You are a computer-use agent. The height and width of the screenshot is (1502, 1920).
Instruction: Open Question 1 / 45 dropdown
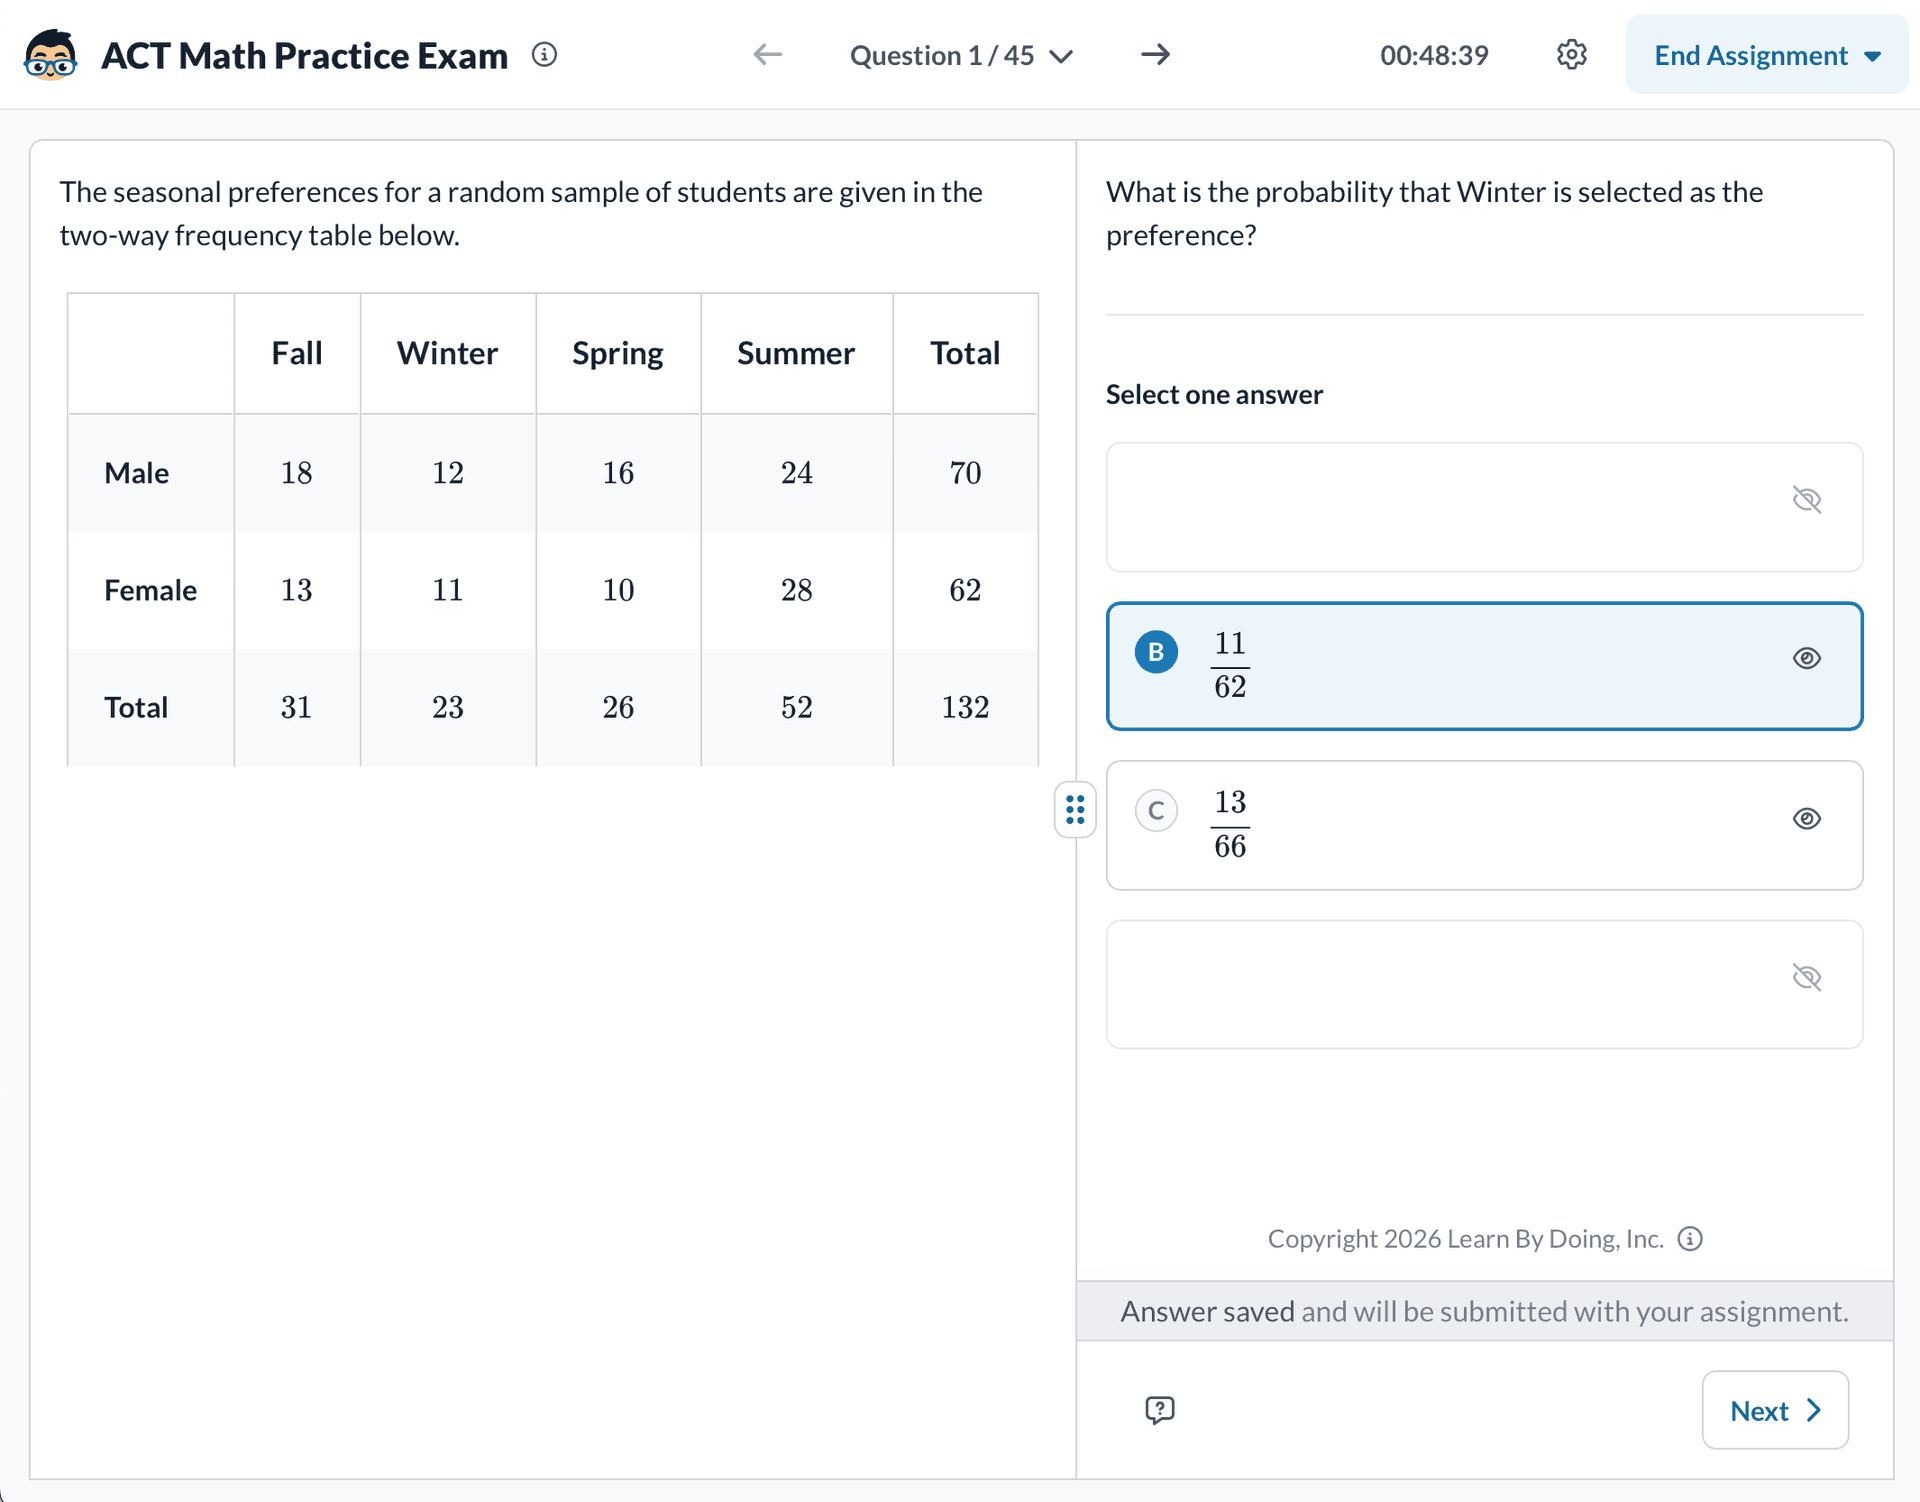(x=961, y=56)
